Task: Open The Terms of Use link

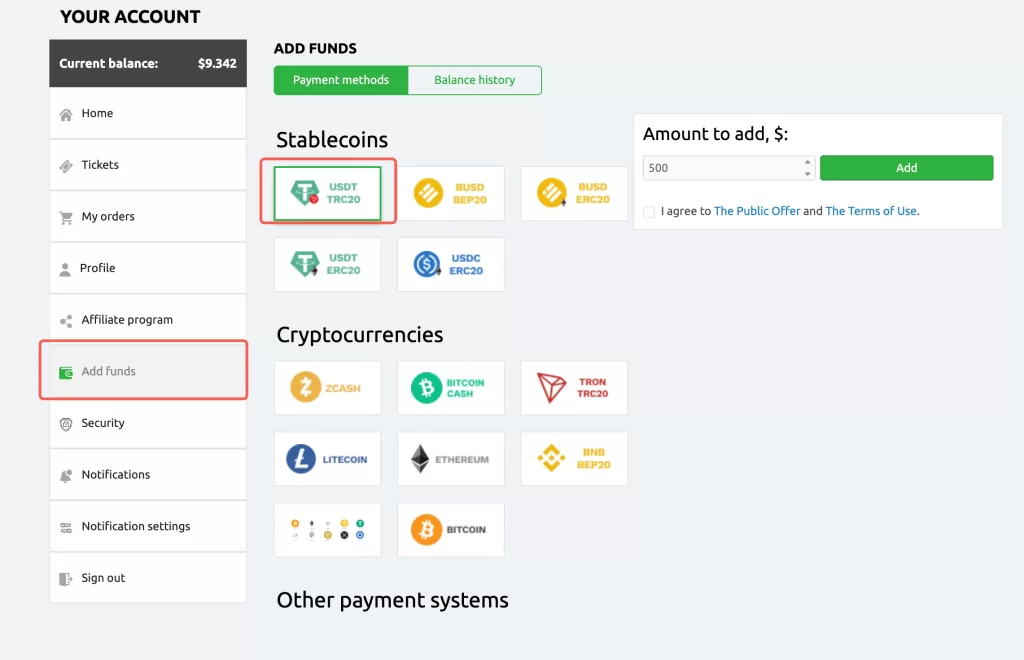Action: click(871, 211)
